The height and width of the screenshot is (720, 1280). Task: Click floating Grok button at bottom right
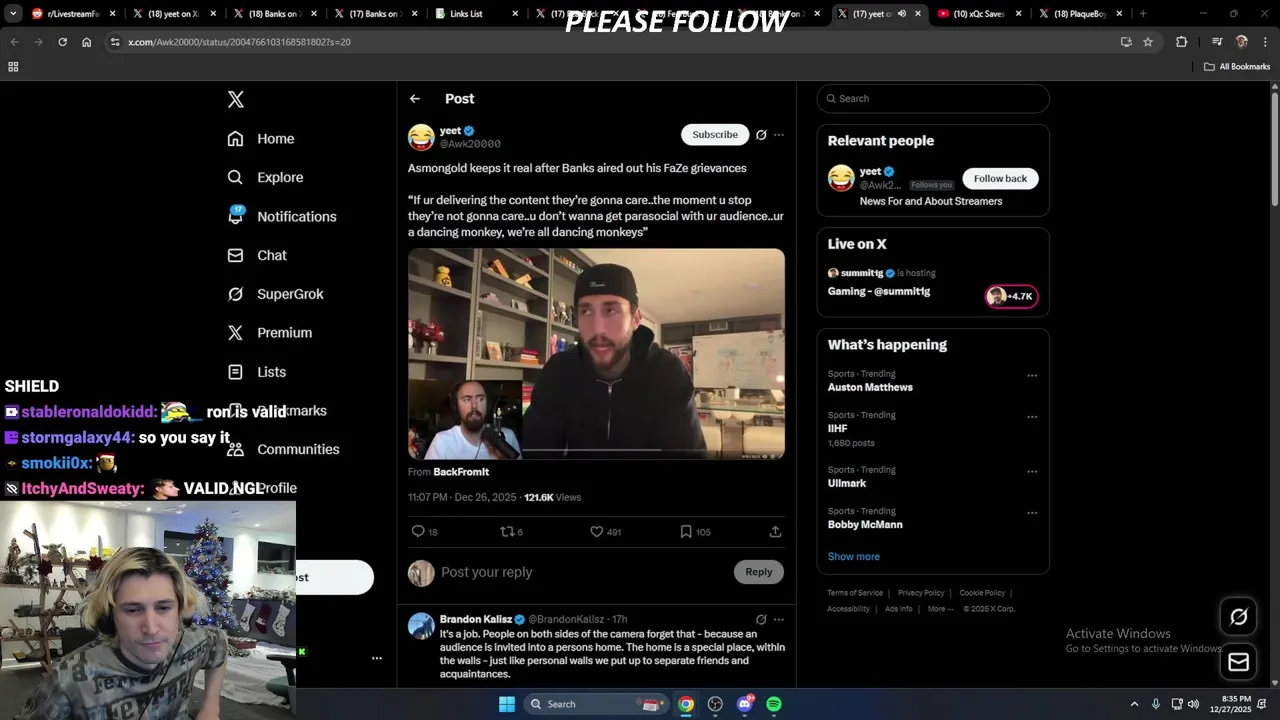(1238, 617)
